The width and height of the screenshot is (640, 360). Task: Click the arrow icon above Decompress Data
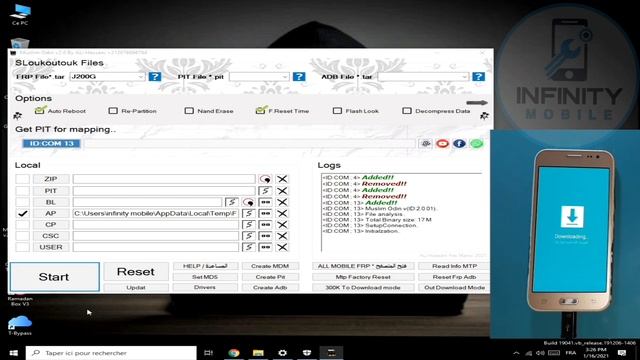[x=477, y=102]
